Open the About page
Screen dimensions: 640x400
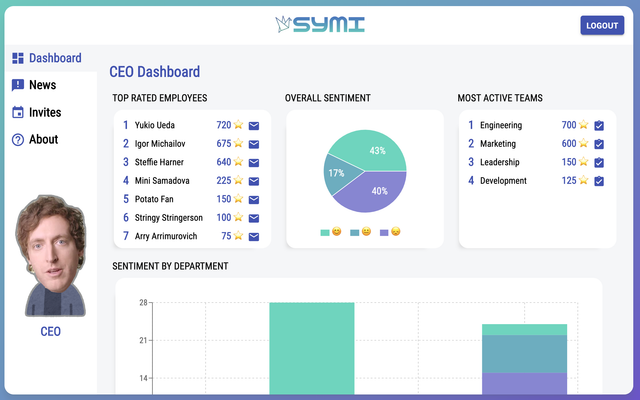tap(43, 139)
